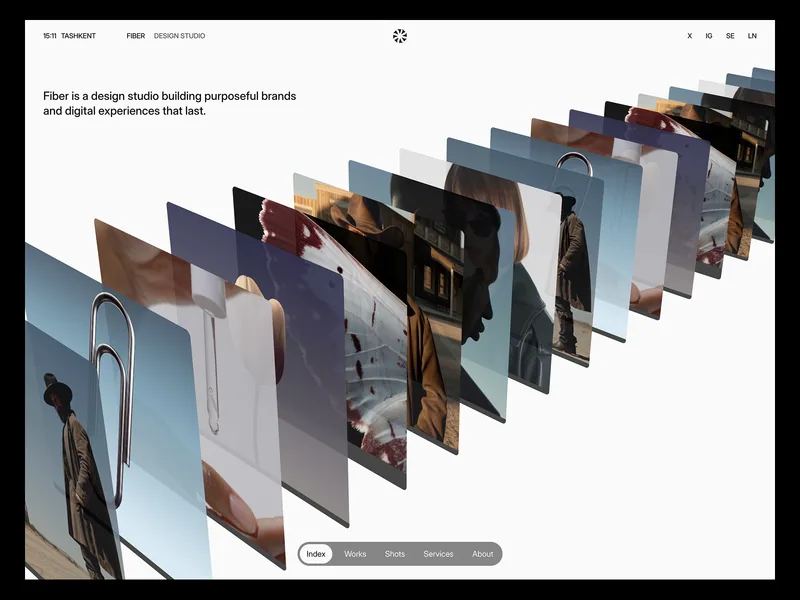Screen dimensions: 800x600
Task: Open the Services tab
Action: click(438, 554)
